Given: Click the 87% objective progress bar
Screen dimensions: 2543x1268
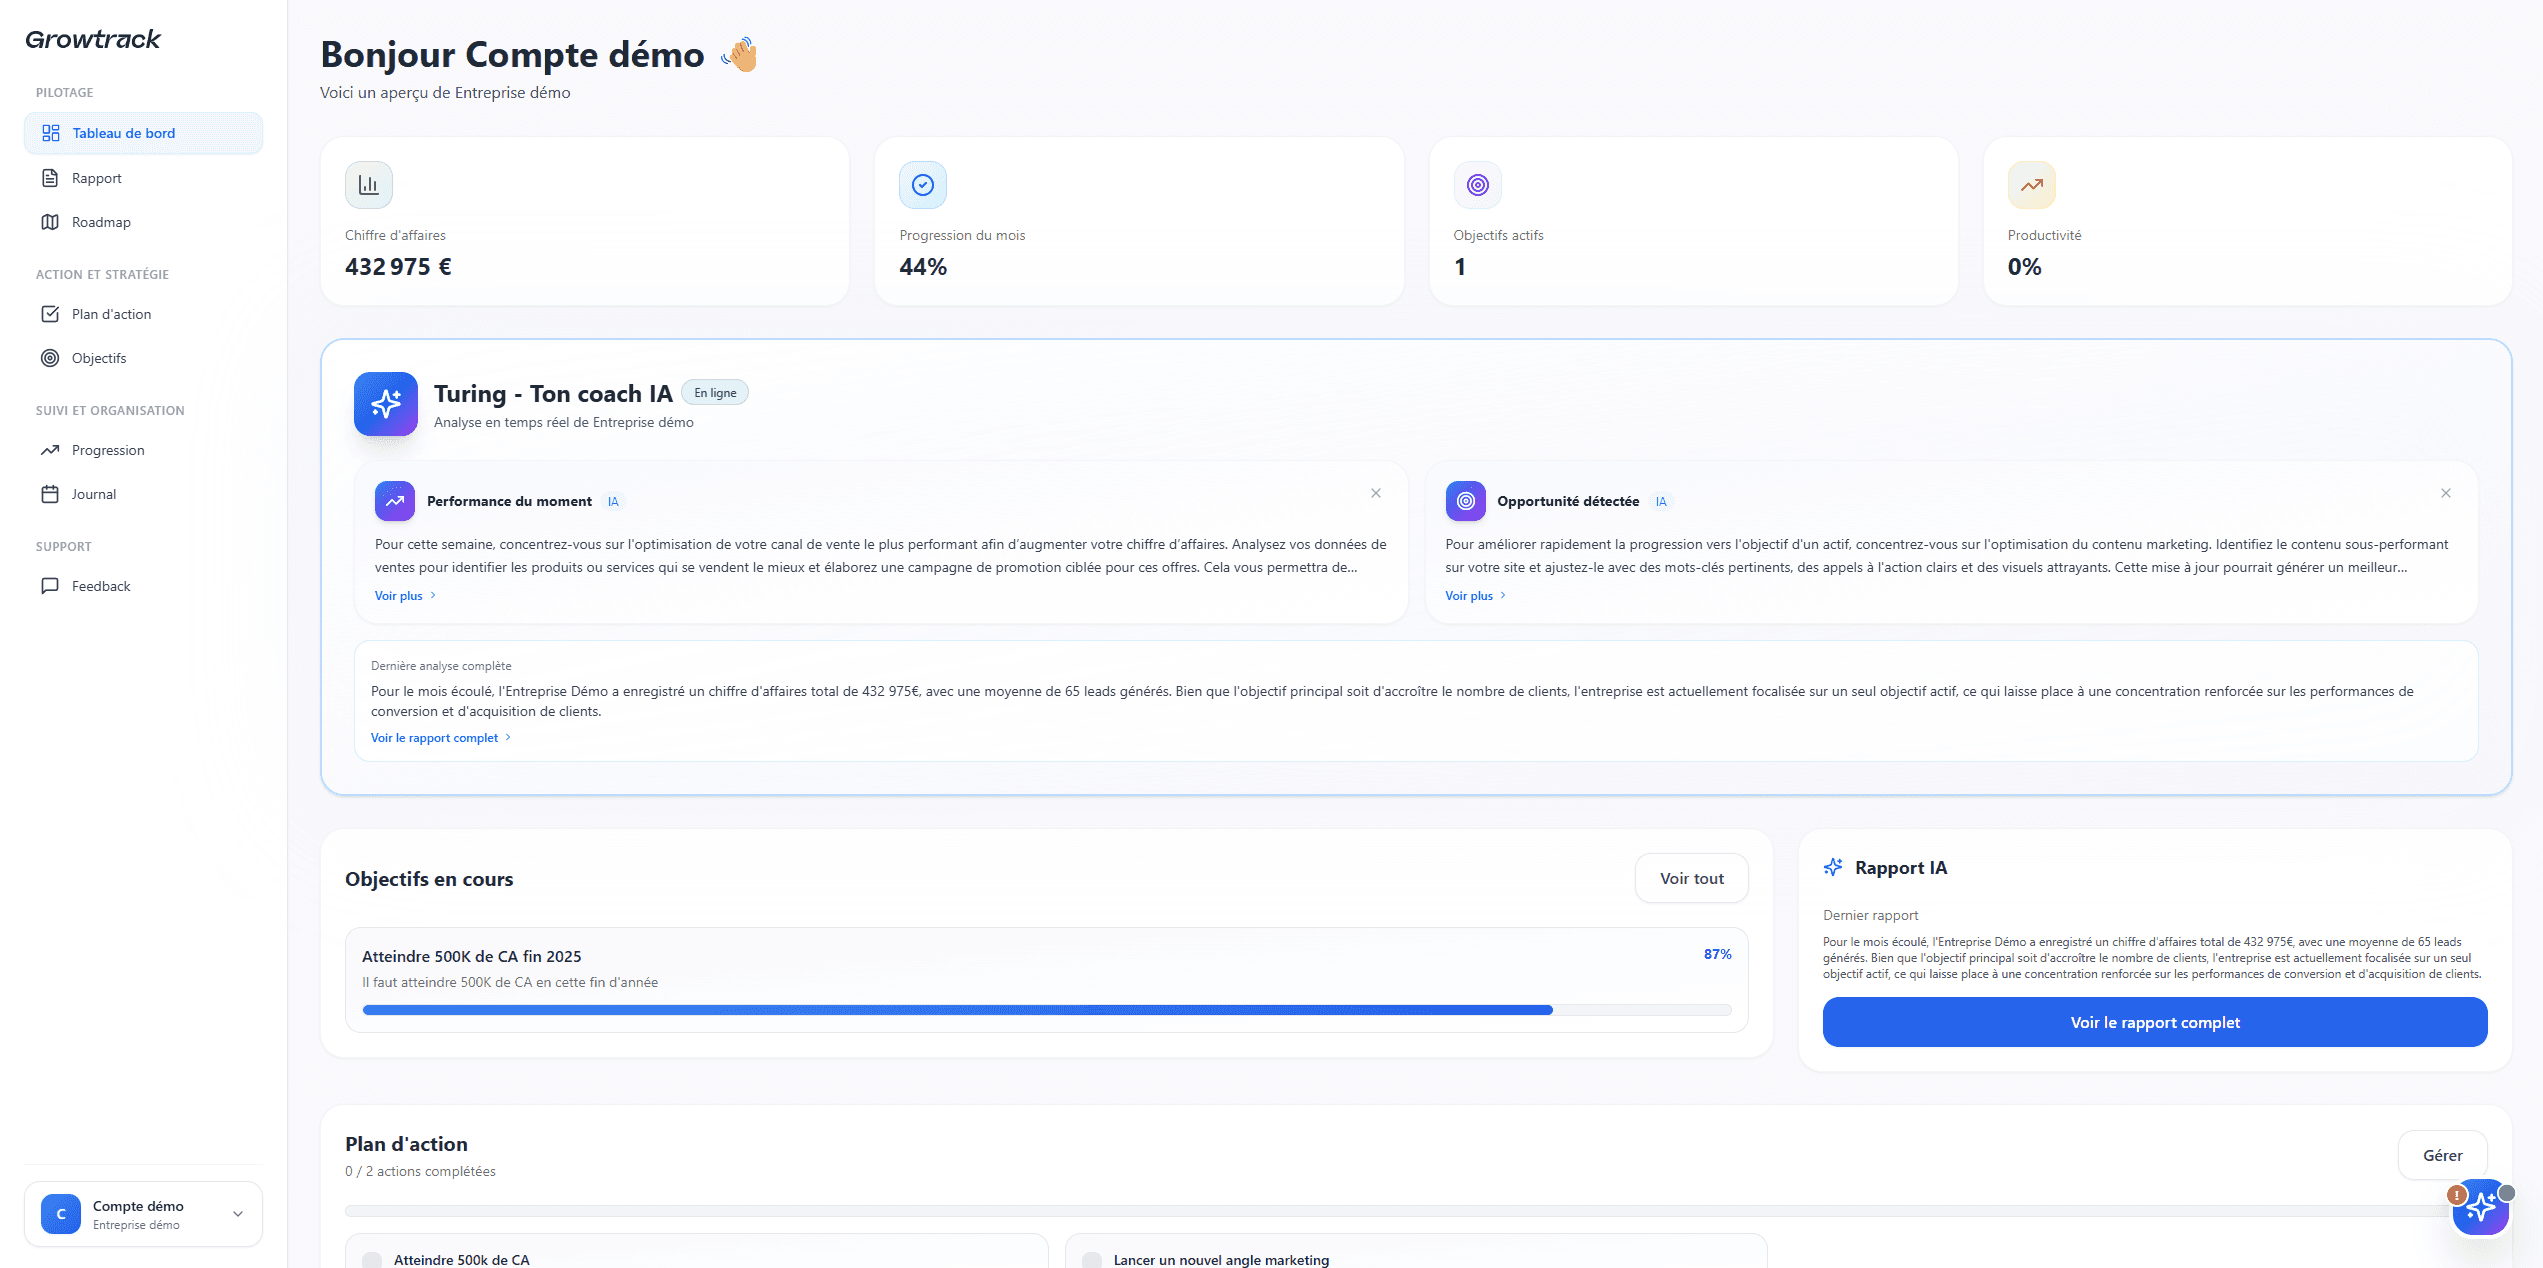Looking at the screenshot, I should [1046, 1010].
